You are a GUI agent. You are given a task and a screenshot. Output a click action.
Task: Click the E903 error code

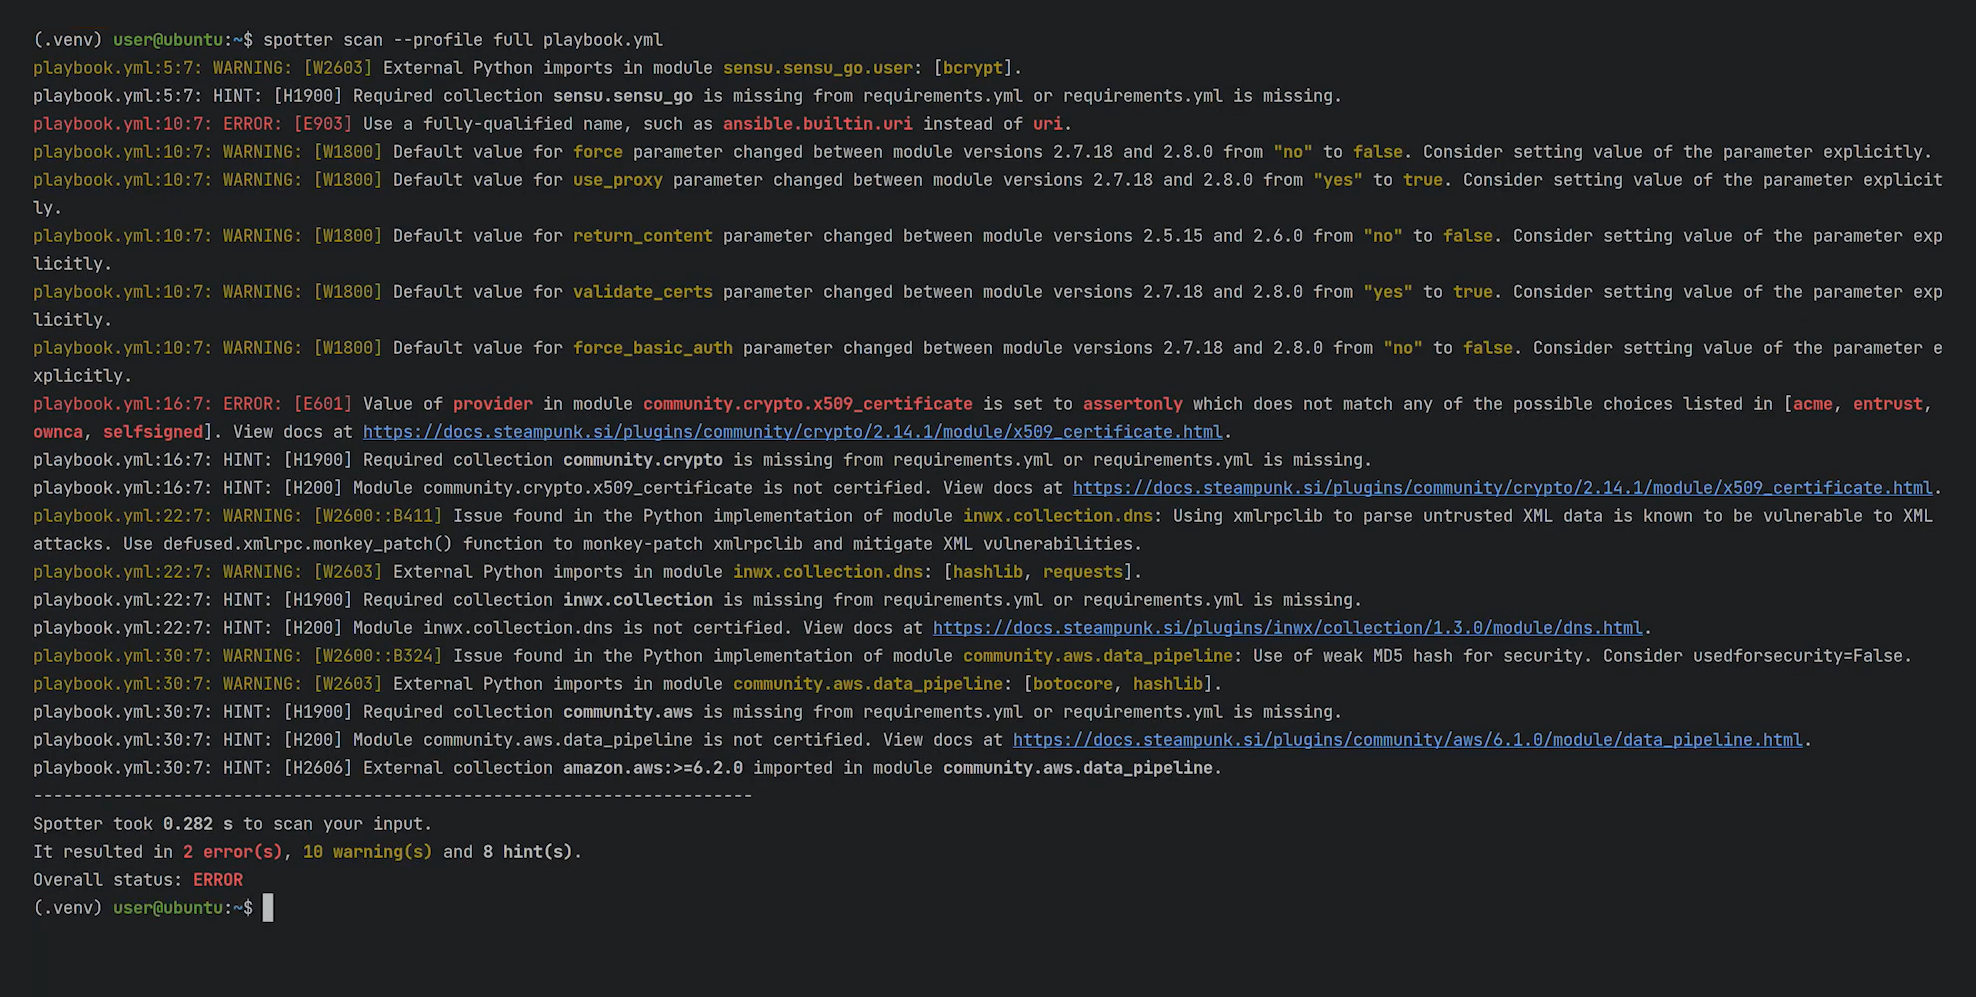[x=323, y=124]
